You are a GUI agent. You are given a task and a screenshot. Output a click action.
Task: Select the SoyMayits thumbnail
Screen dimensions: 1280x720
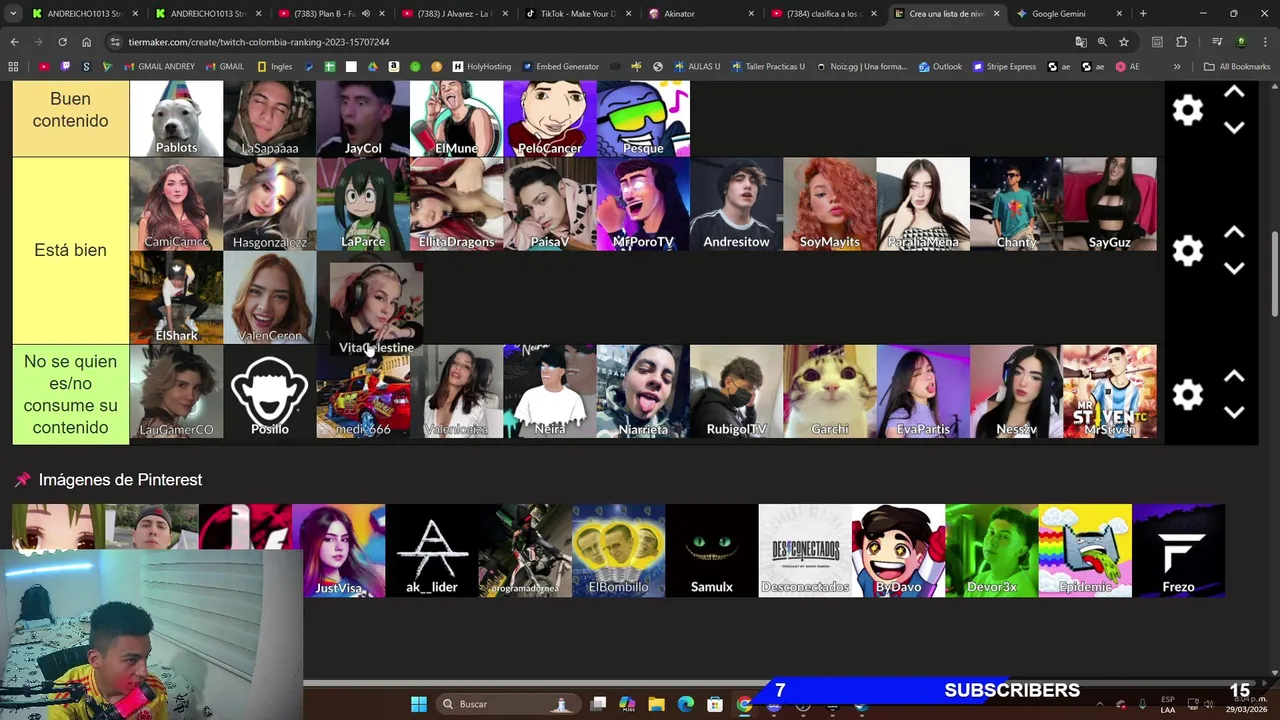coord(829,204)
